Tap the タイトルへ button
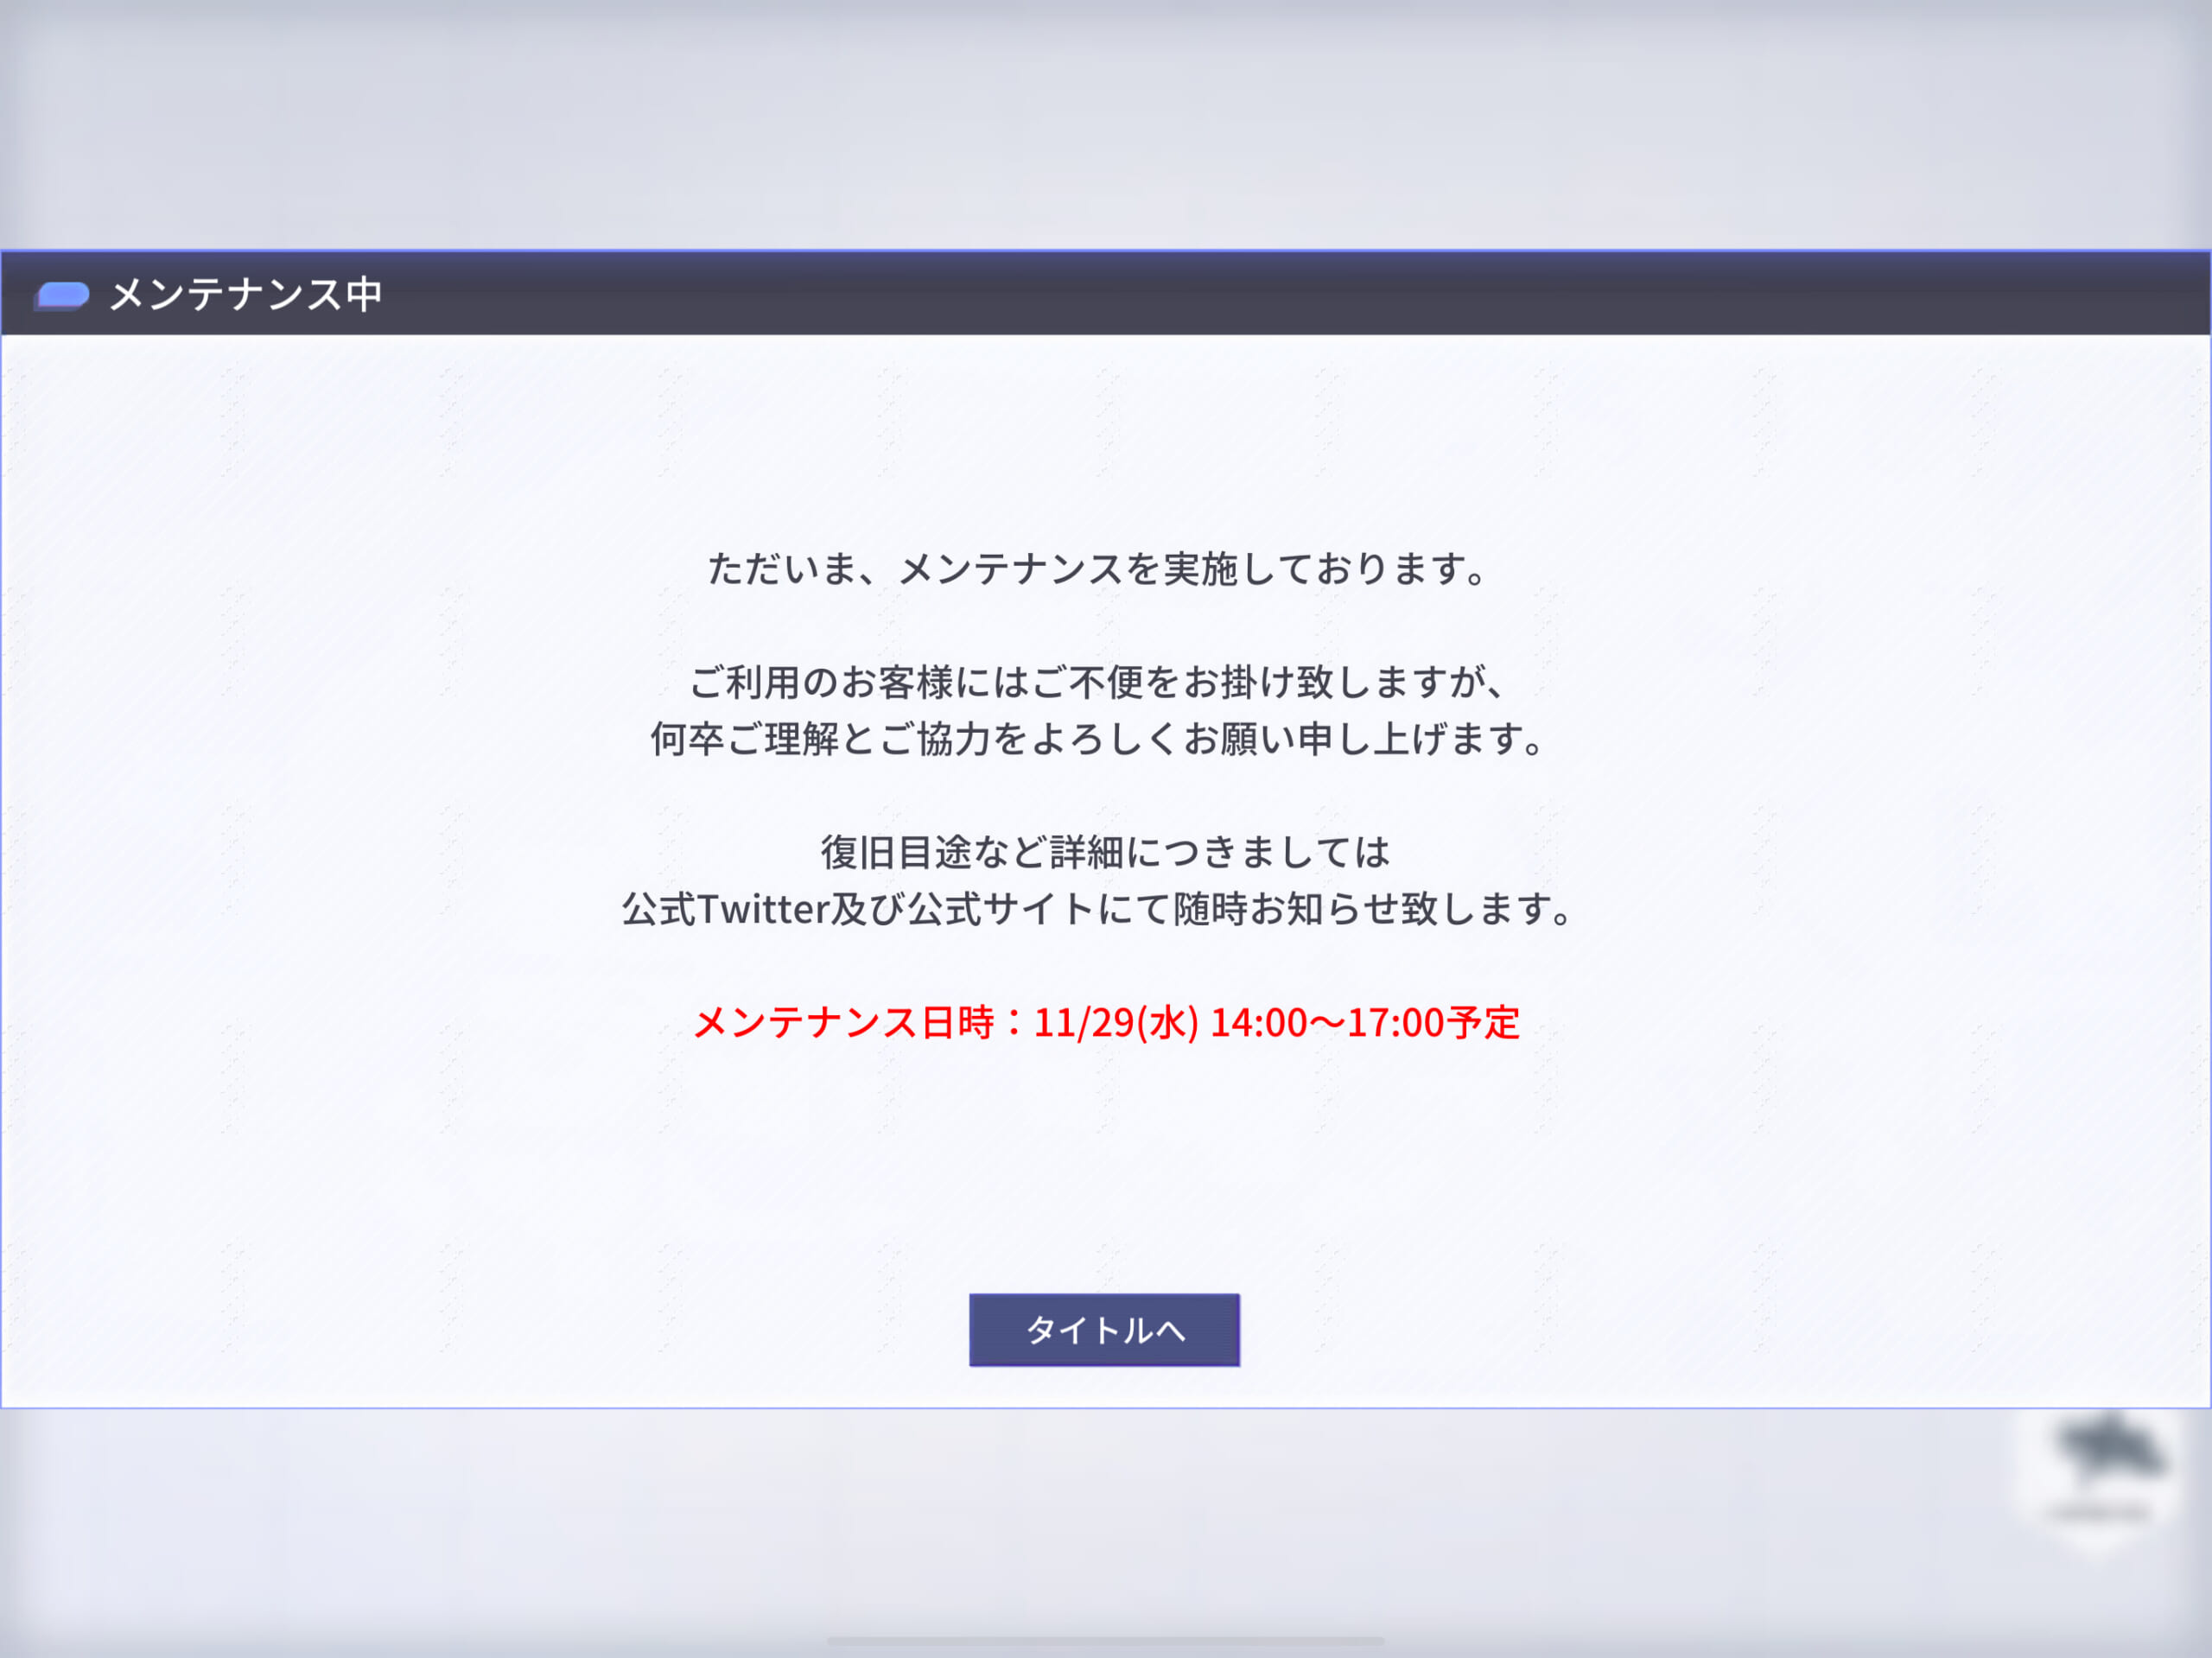The height and width of the screenshot is (1658, 2212). pos(1104,1330)
